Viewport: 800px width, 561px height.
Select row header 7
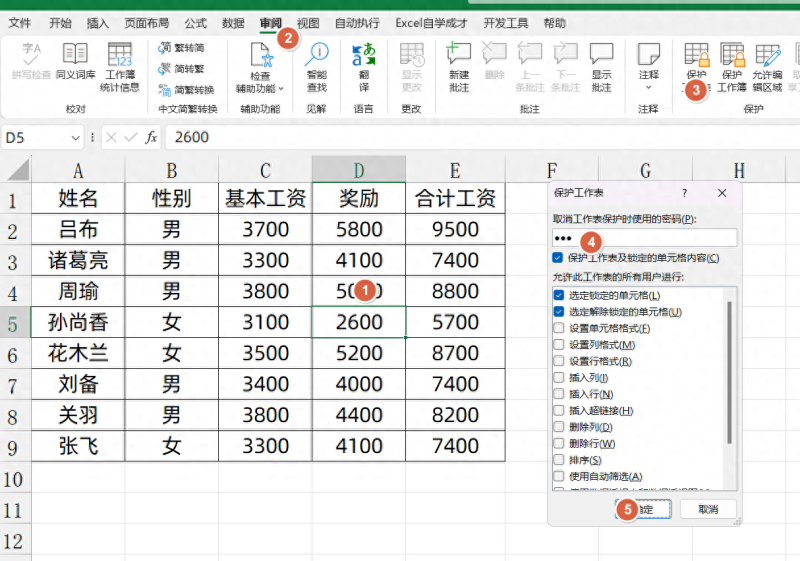coord(13,385)
